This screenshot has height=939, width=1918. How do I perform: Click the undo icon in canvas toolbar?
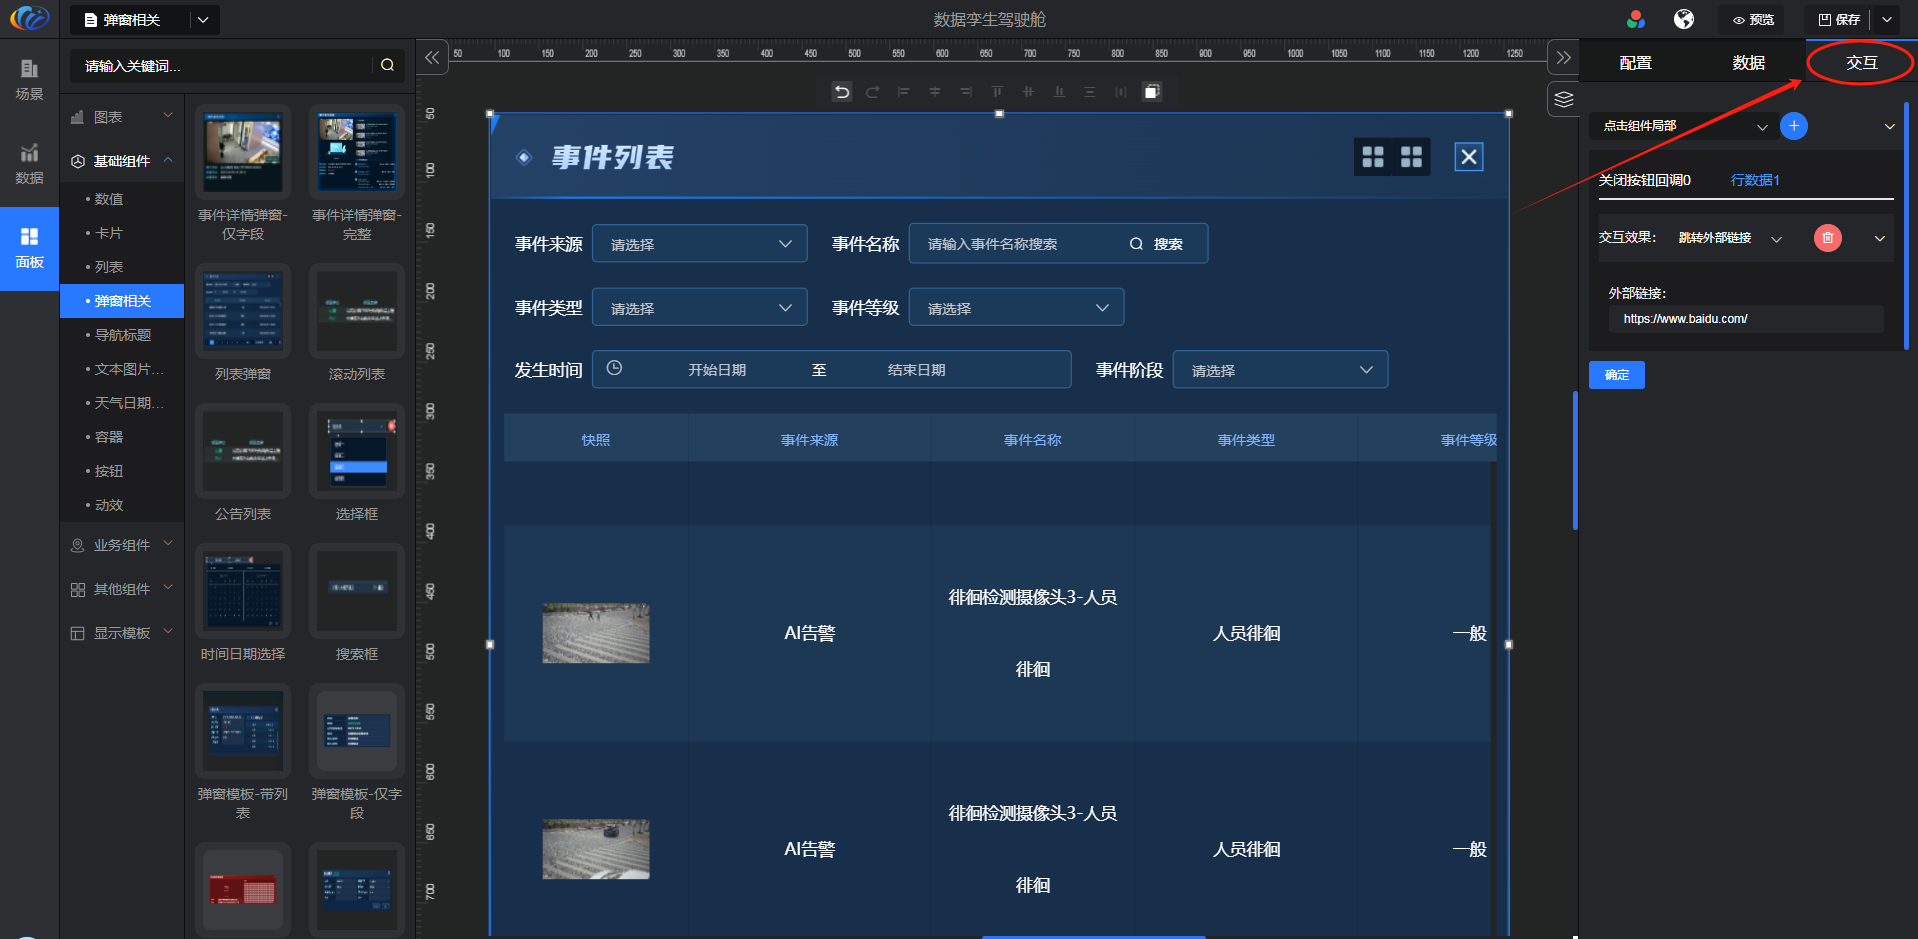842,92
